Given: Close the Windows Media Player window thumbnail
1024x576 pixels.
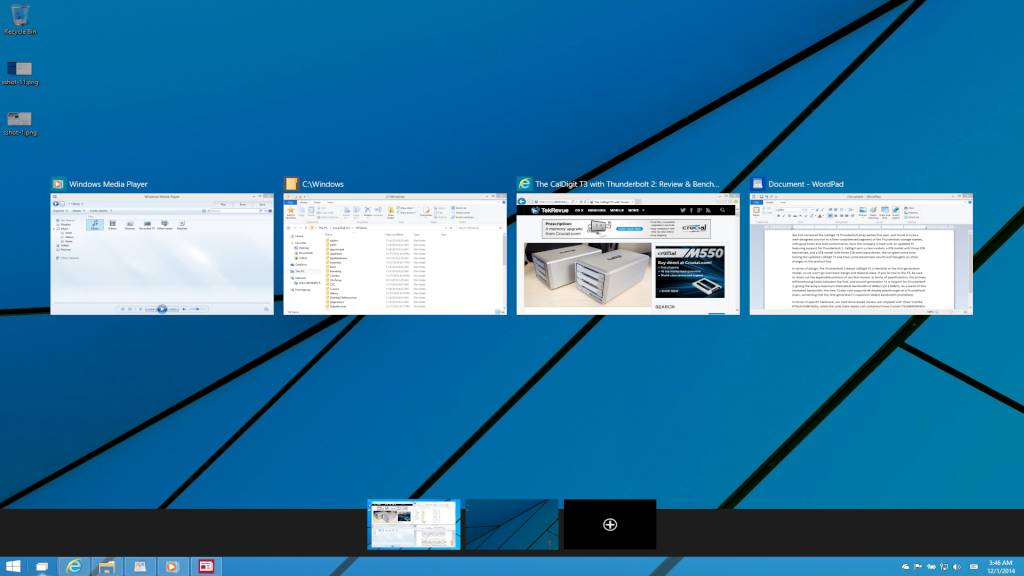Looking at the screenshot, I should pyautogui.click(x=266, y=184).
